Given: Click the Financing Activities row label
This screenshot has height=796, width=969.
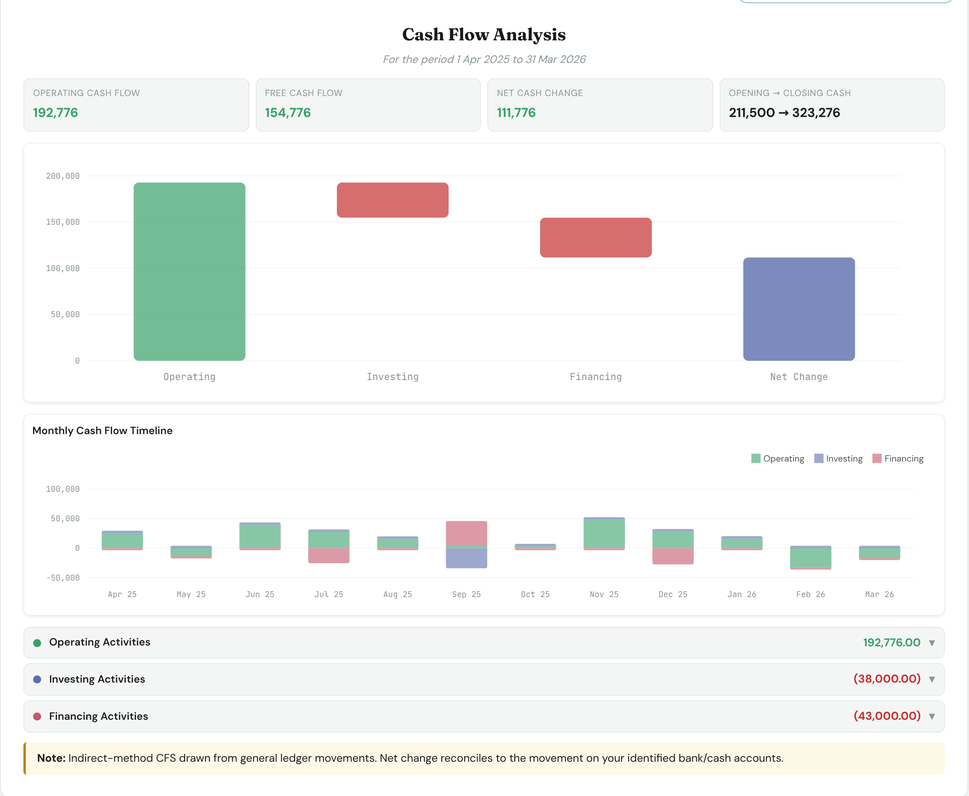Looking at the screenshot, I should (98, 716).
